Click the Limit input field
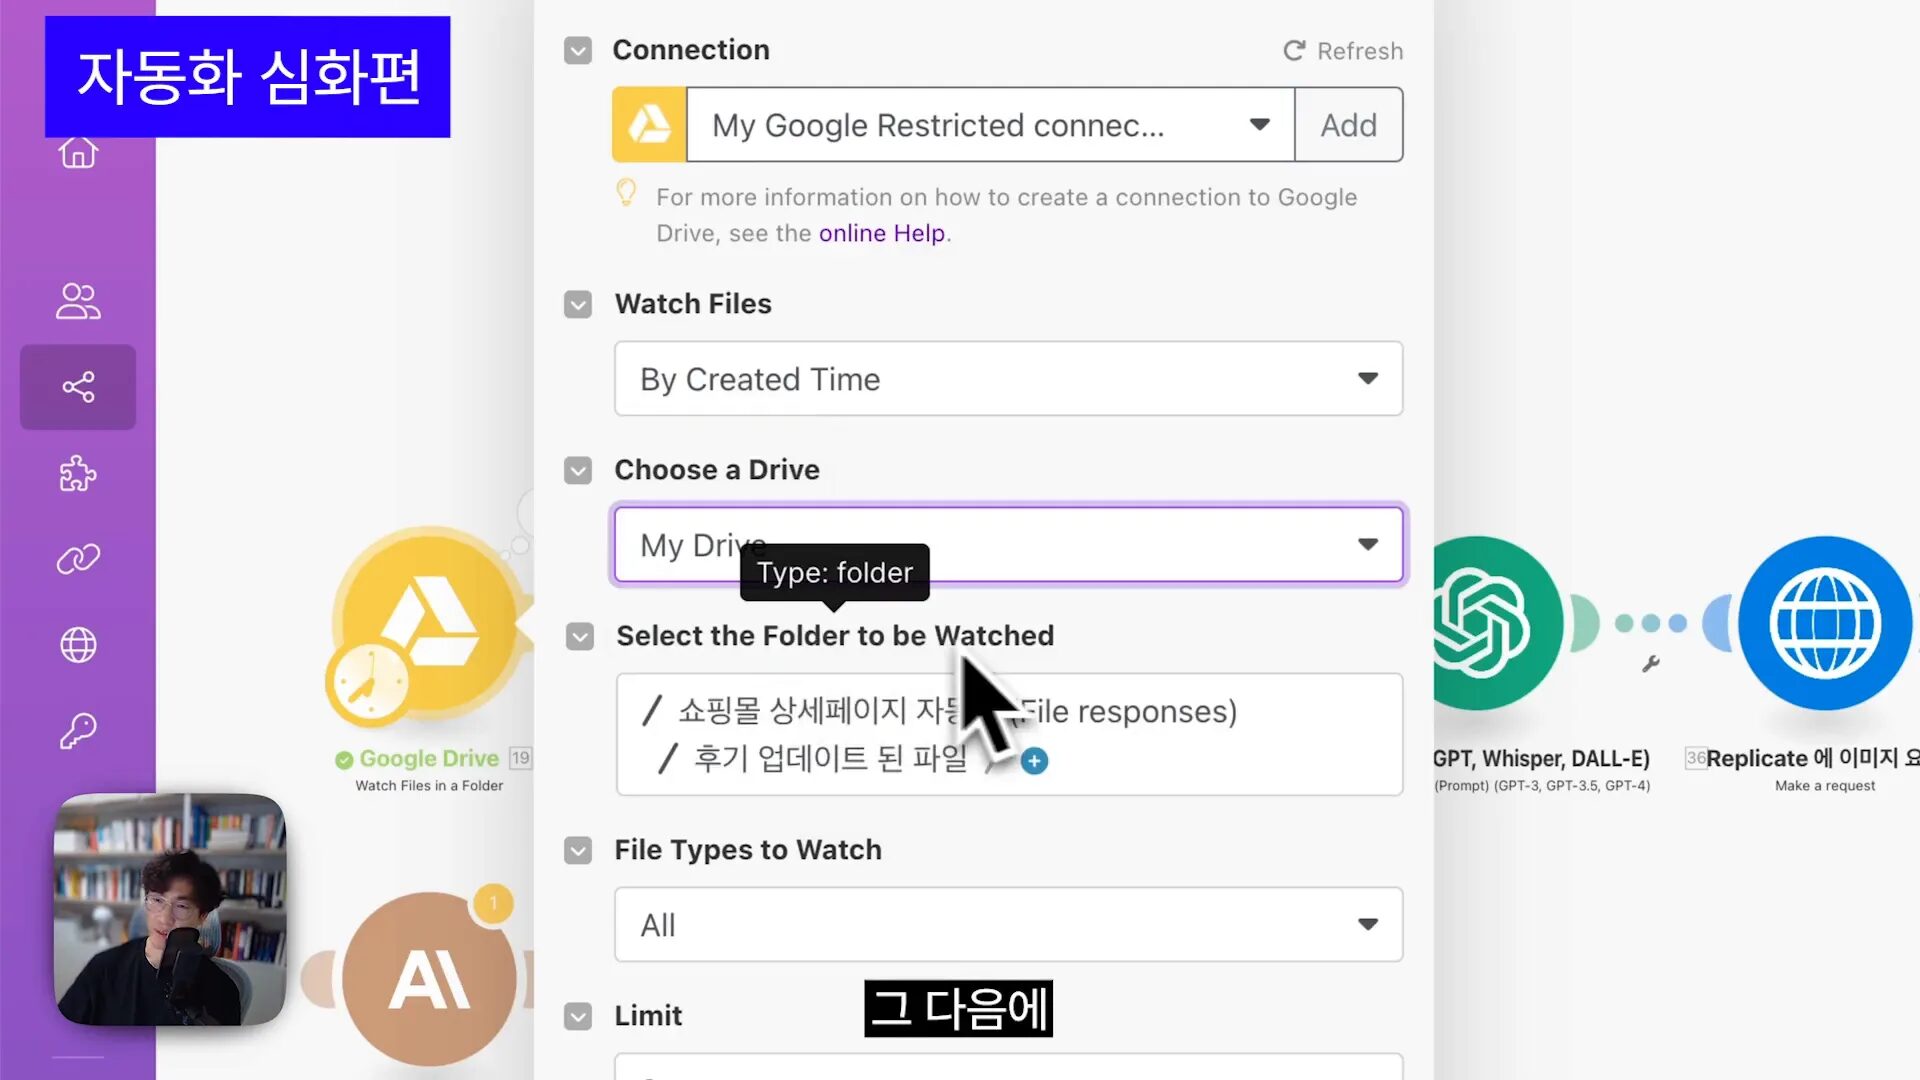Viewport: 1920px width, 1080px height. (1007, 1064)
